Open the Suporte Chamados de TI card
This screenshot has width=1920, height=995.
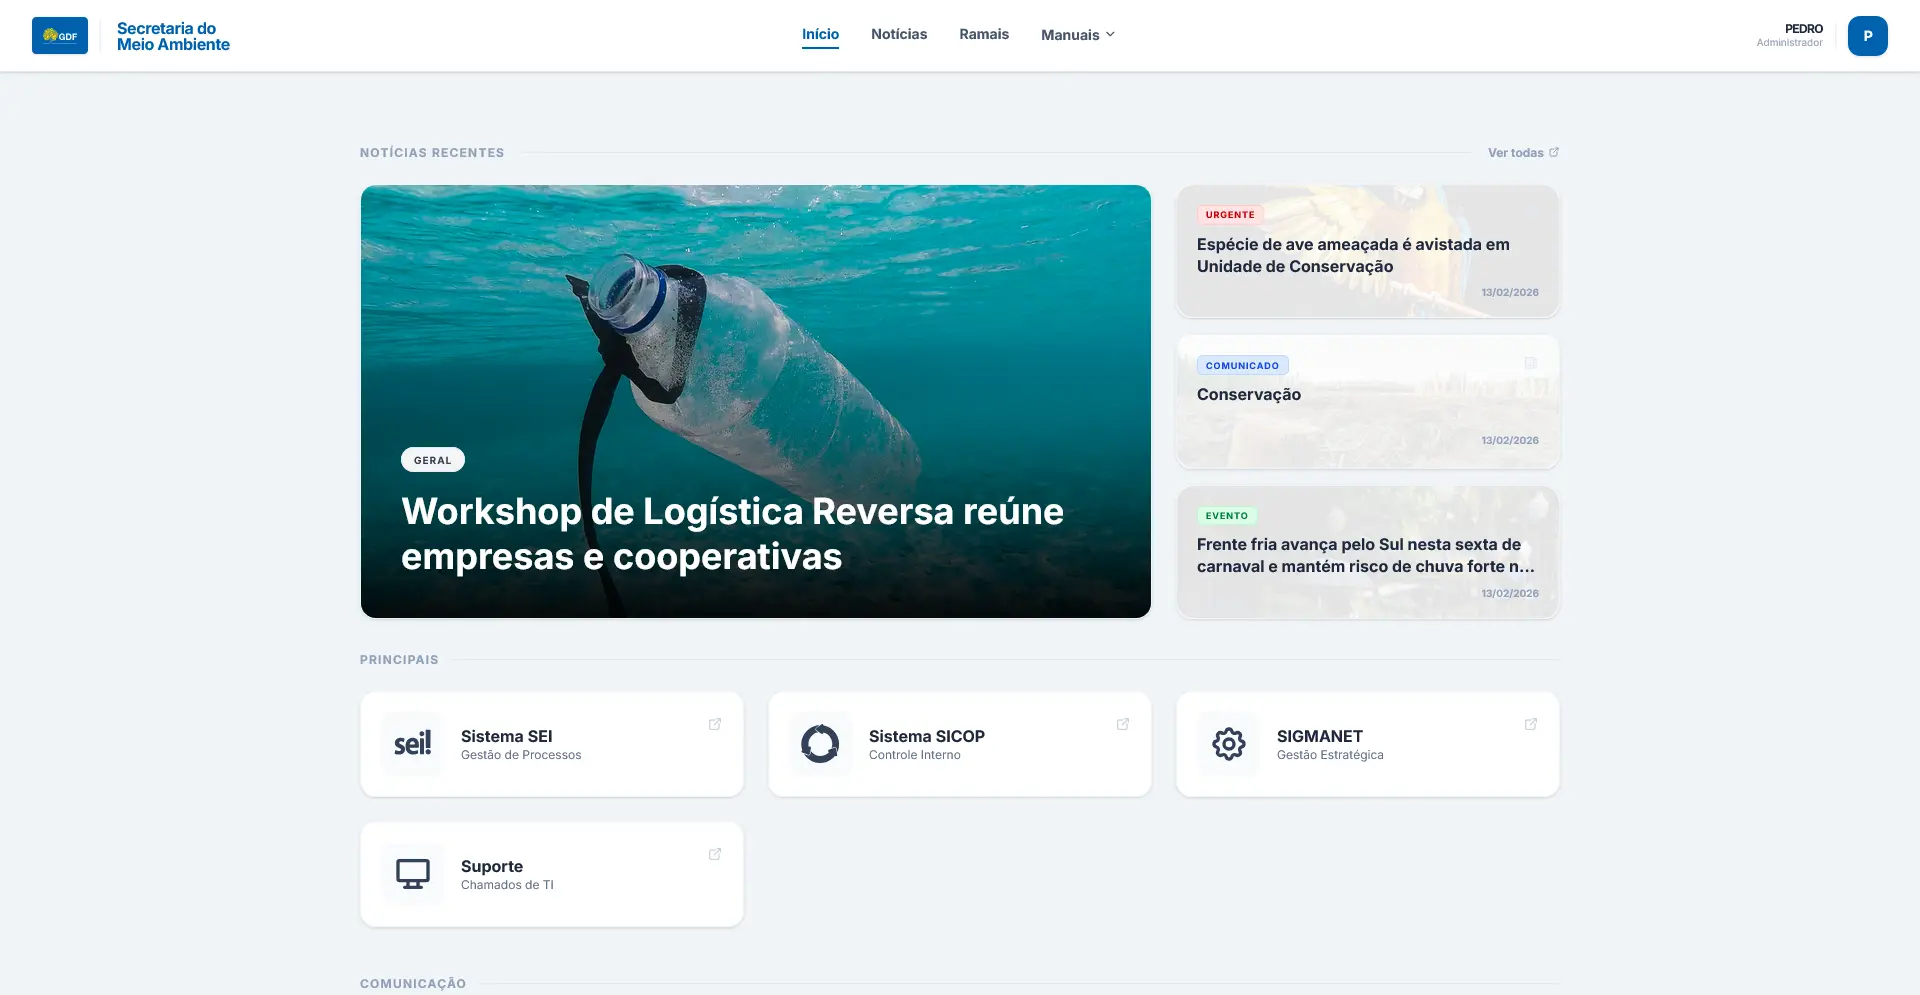(552, 874)
